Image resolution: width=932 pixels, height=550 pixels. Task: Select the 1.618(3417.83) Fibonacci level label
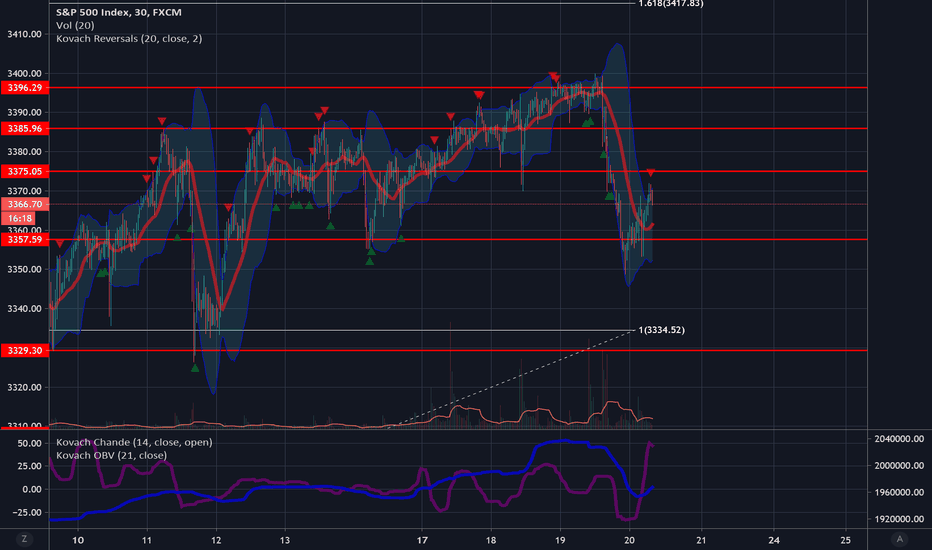point(670,4)
